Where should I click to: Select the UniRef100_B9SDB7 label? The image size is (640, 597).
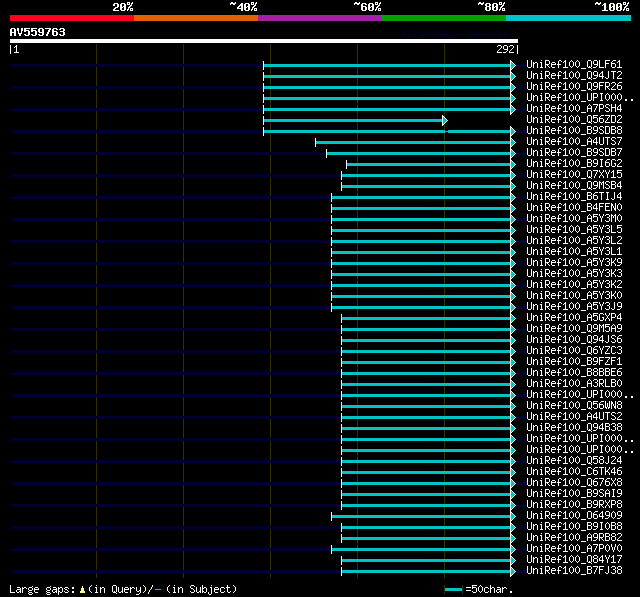click(574, 153)
